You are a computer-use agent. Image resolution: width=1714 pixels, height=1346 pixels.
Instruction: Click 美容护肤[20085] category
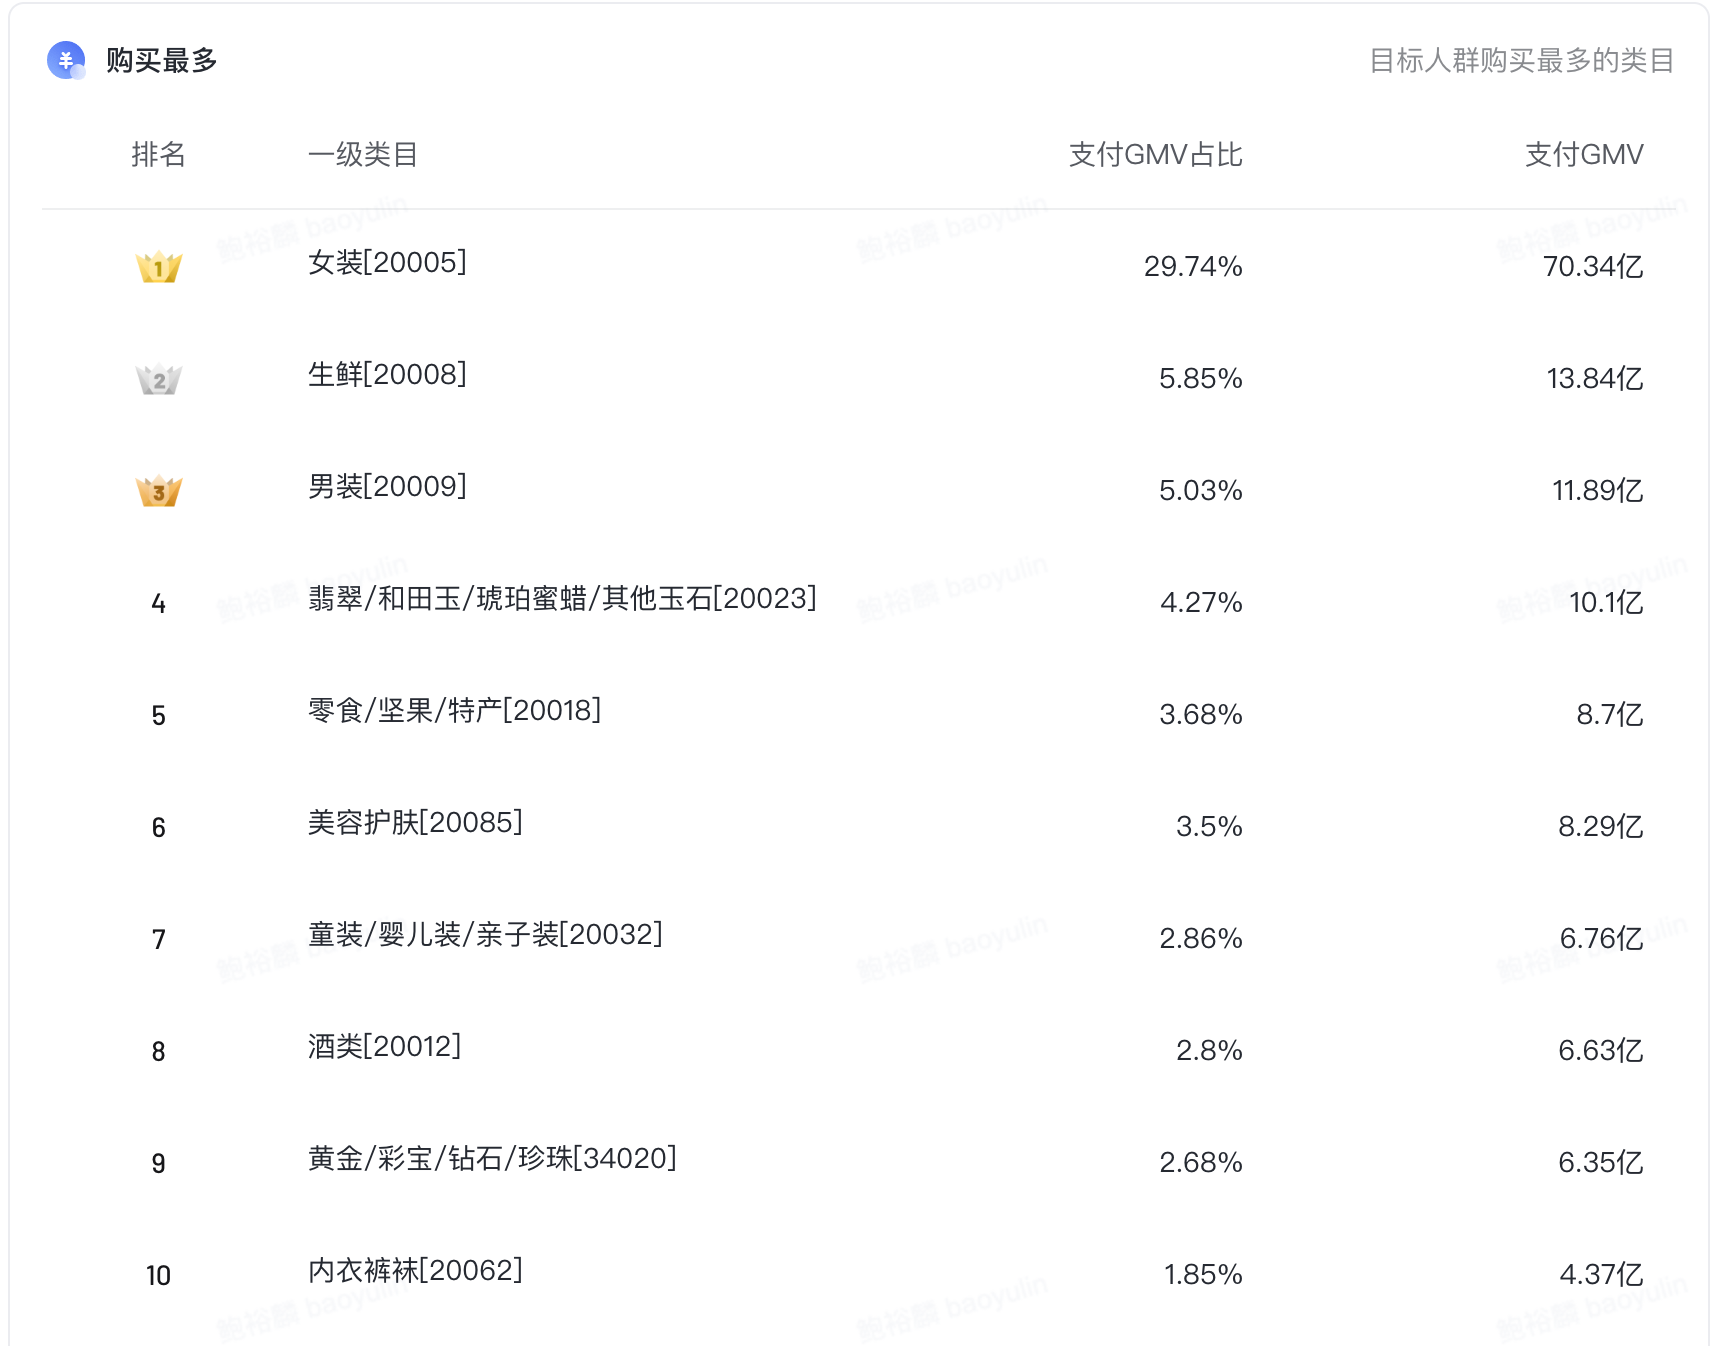pyautogui.click(x=415, y=823)
